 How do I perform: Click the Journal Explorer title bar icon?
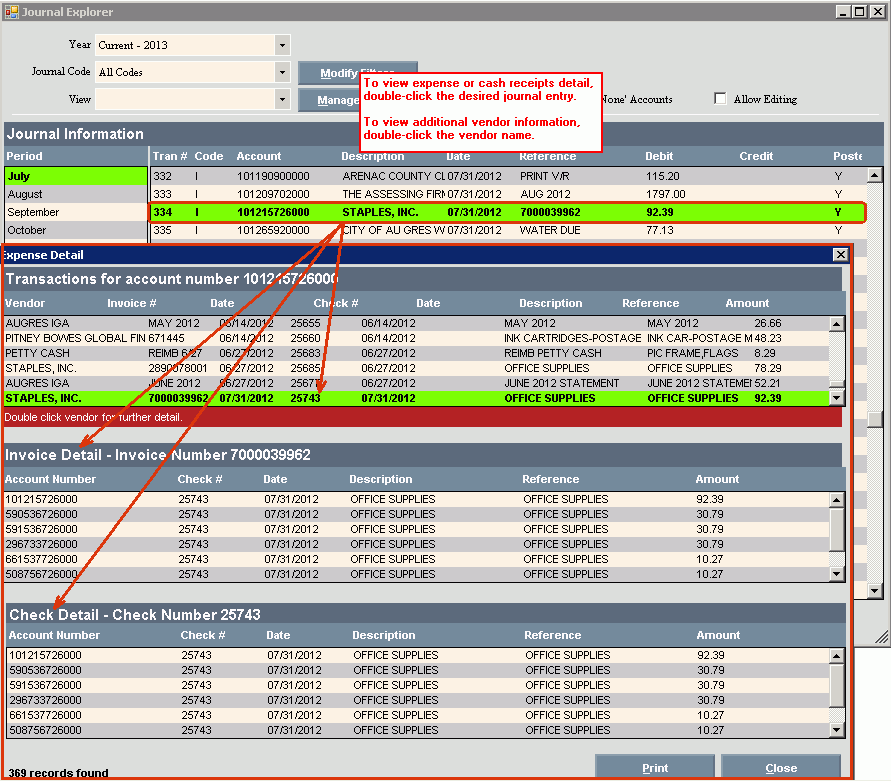coord(11,12)
